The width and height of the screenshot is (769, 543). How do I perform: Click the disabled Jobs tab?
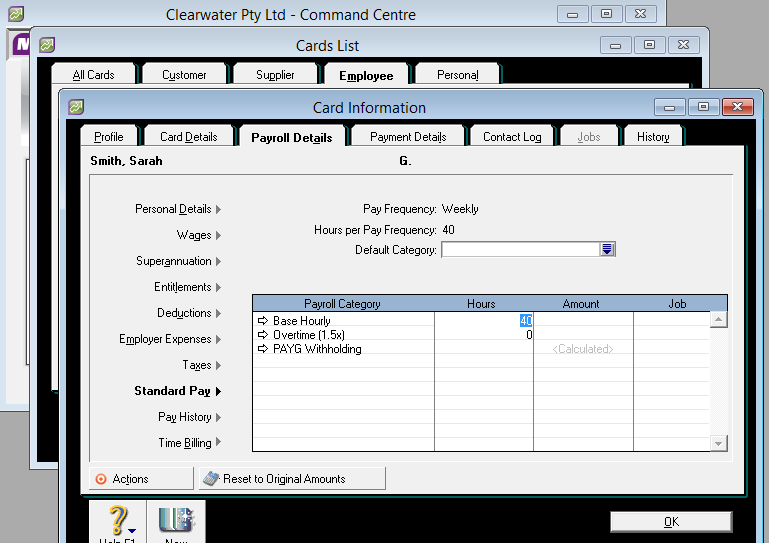click(x=589, y=137)
